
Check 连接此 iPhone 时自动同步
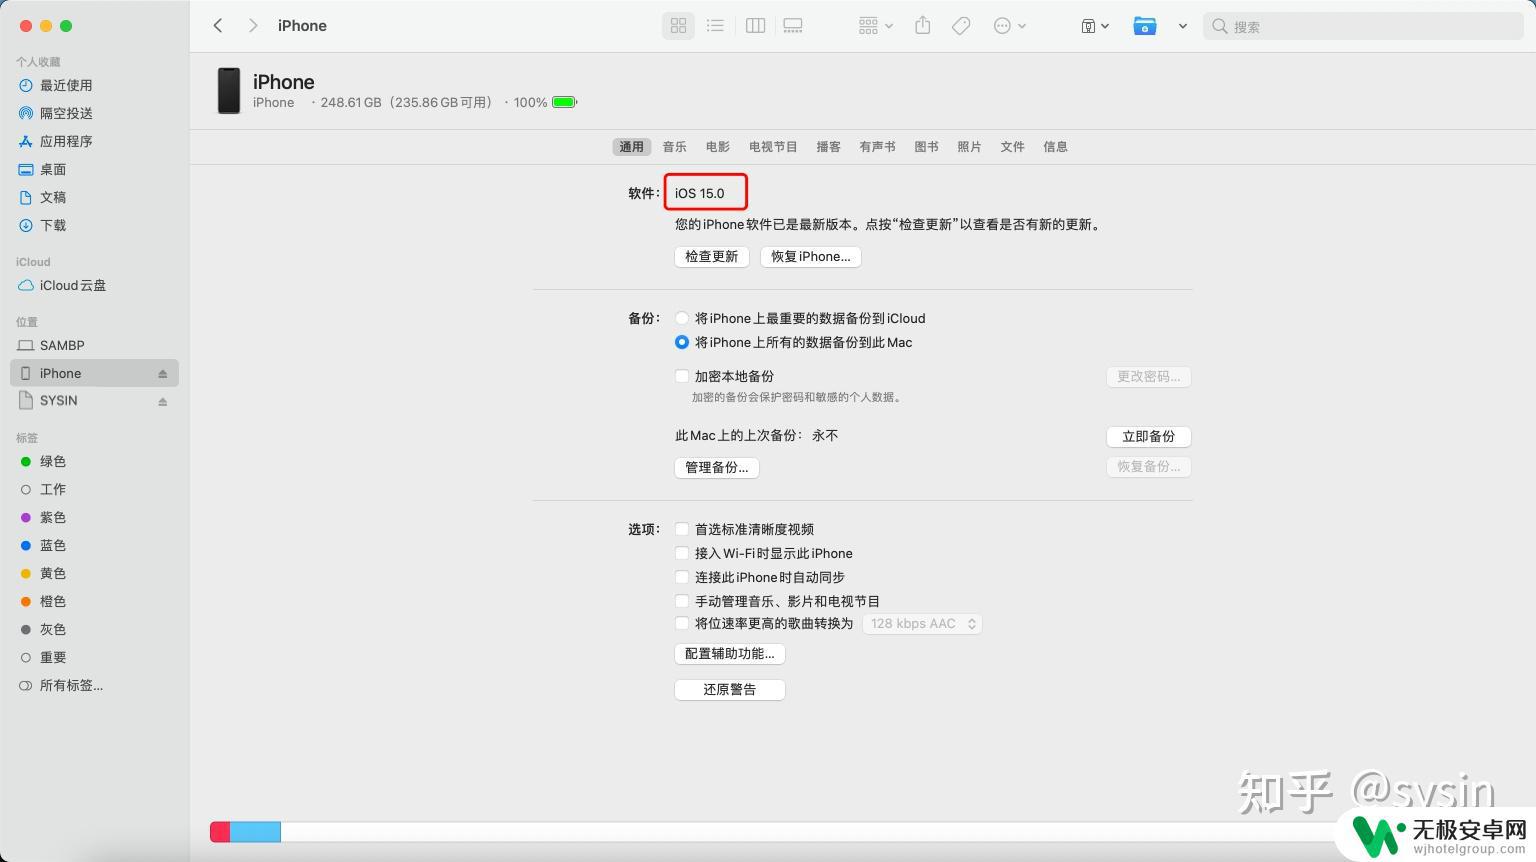pos(682,577)
